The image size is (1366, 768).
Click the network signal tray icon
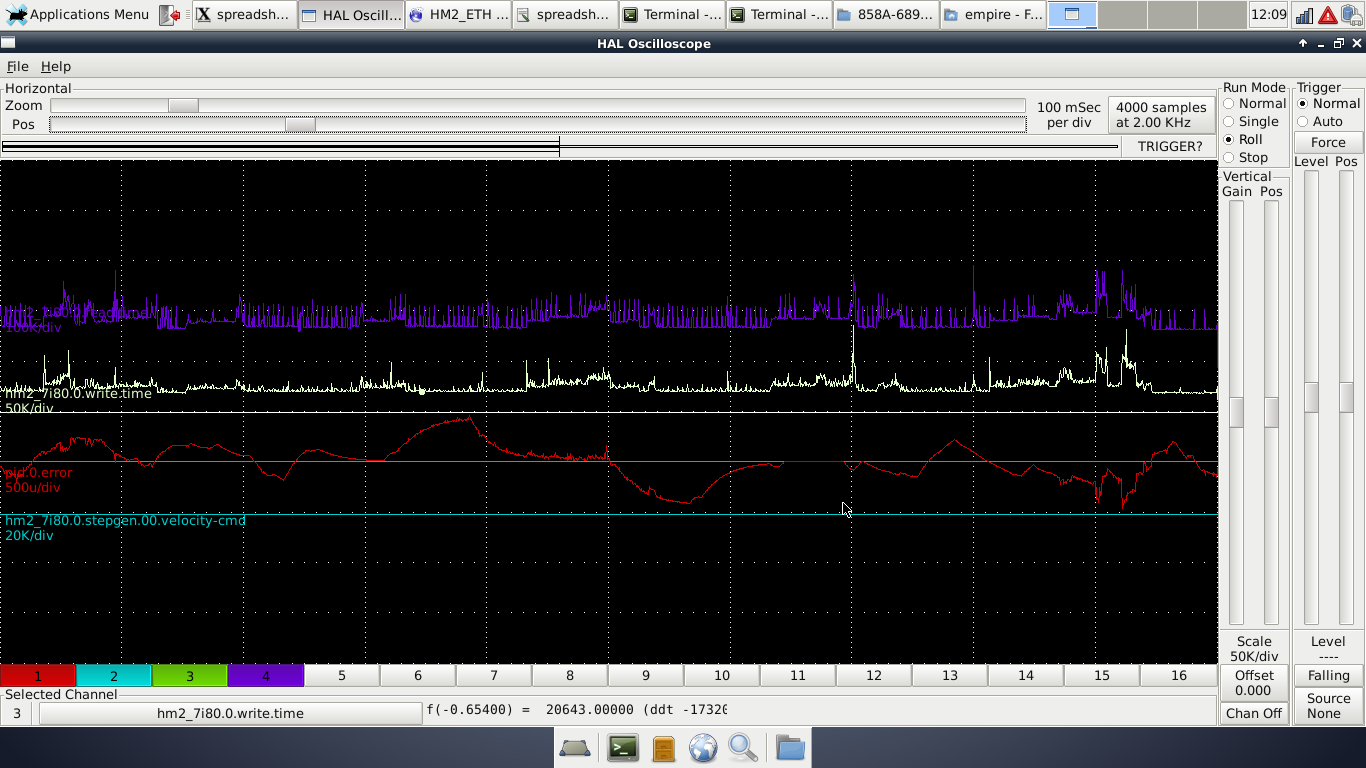1305,15
